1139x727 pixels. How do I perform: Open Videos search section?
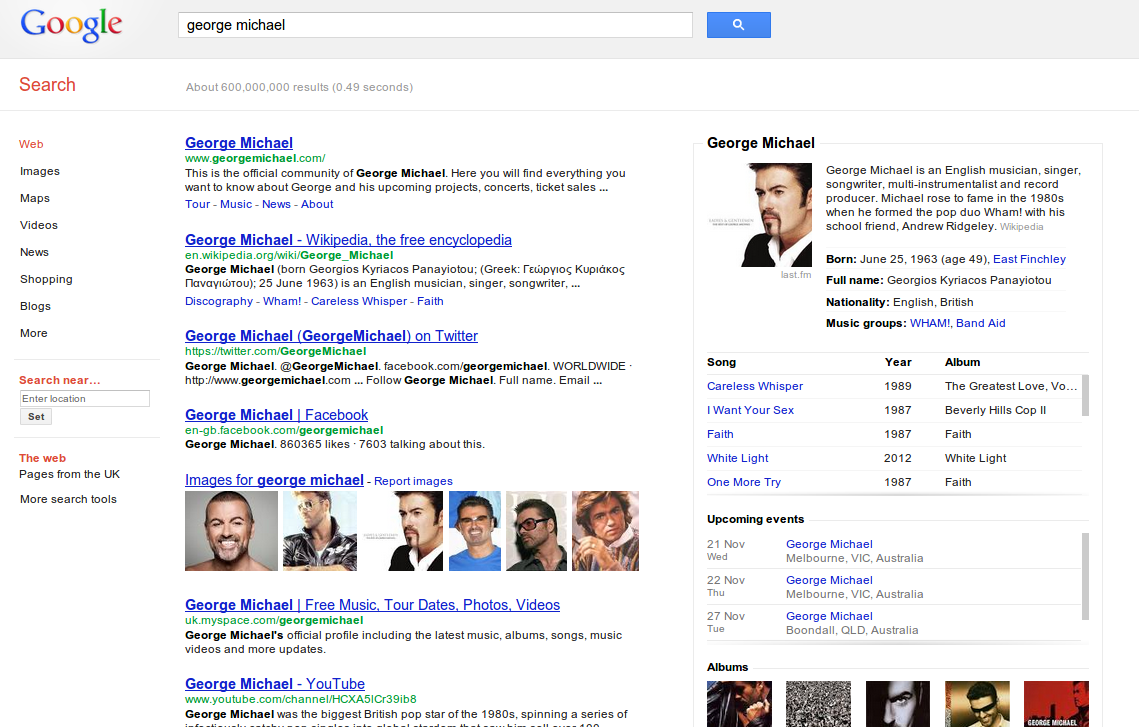[x=38, y=224]
